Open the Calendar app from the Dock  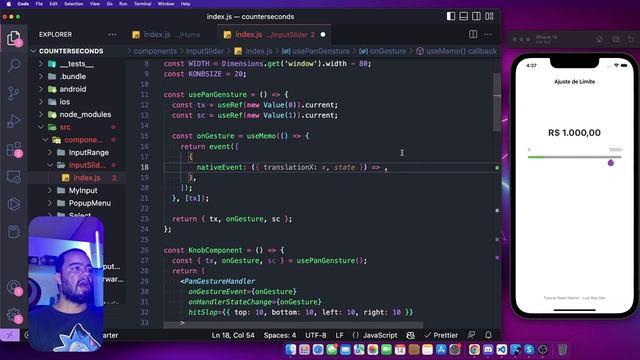coord(400,349)
